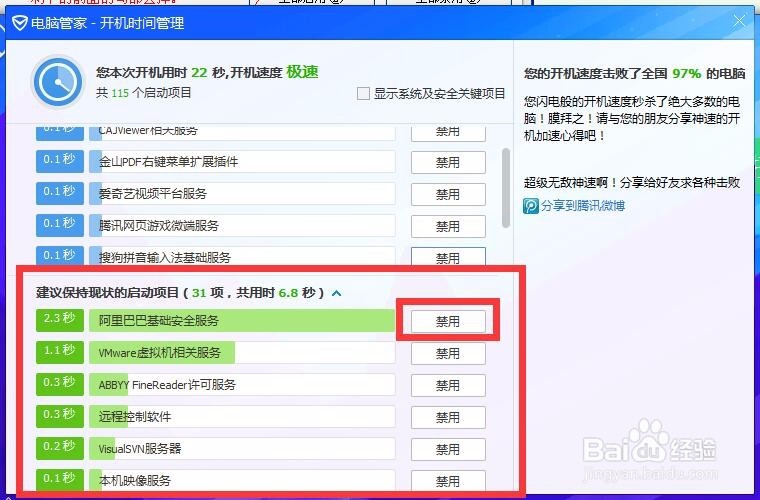Enable 显示系统及安全关键项目 checkbox
760x500 pixels.
(363, 94)
